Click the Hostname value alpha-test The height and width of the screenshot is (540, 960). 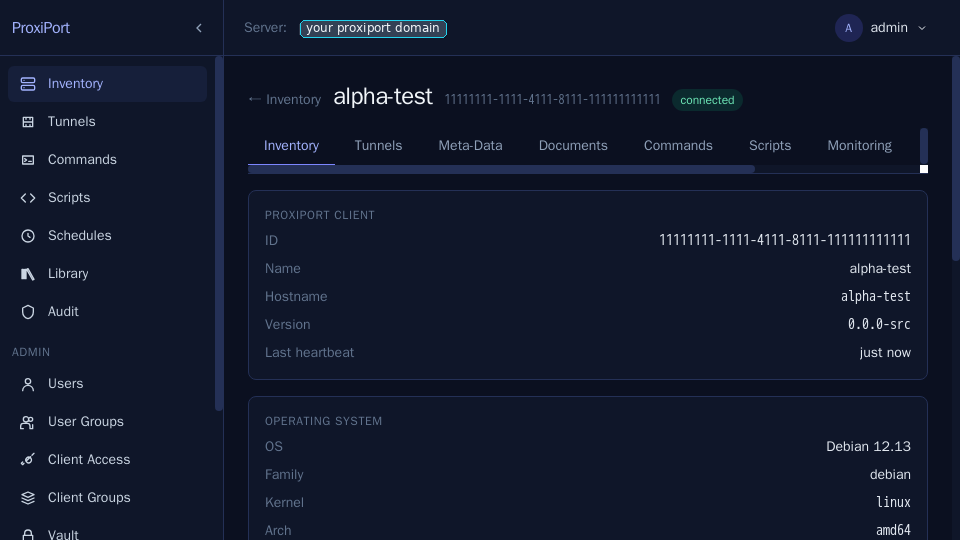click(876, 296)
